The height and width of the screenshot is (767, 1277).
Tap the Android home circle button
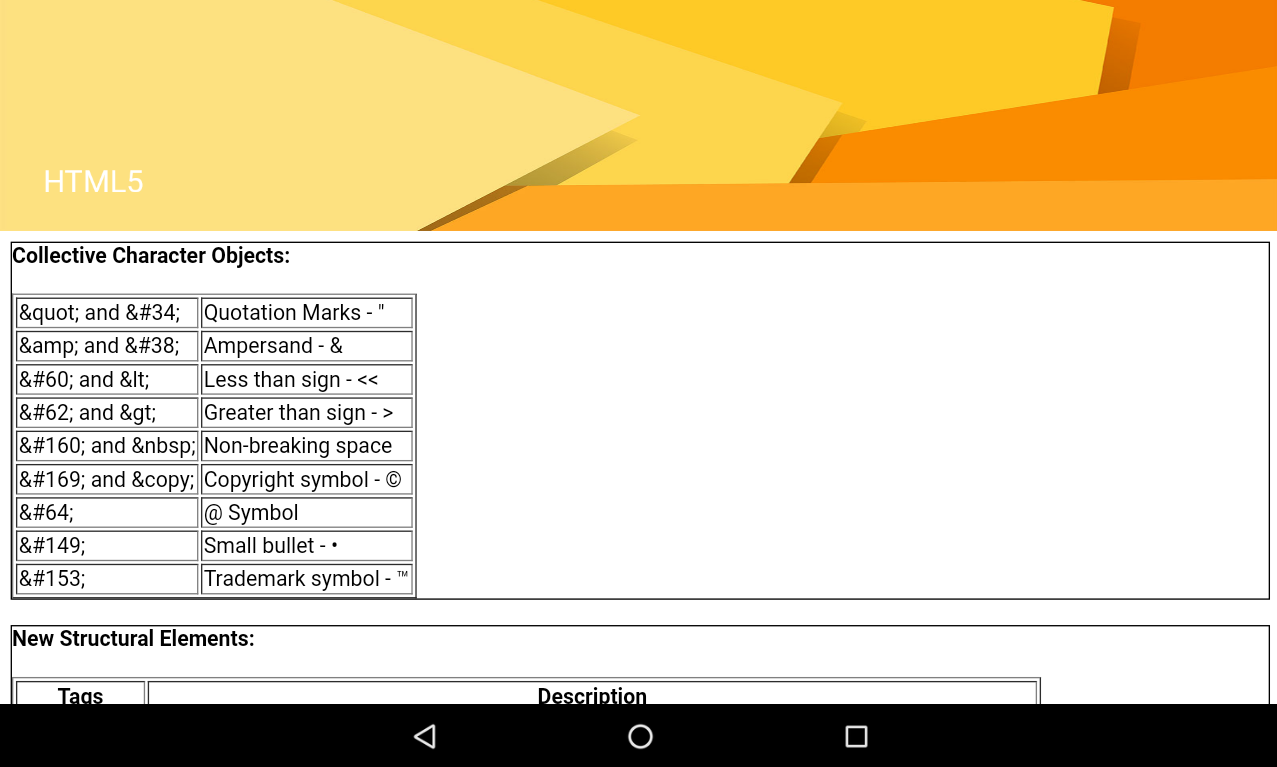(x=640, y=737)
